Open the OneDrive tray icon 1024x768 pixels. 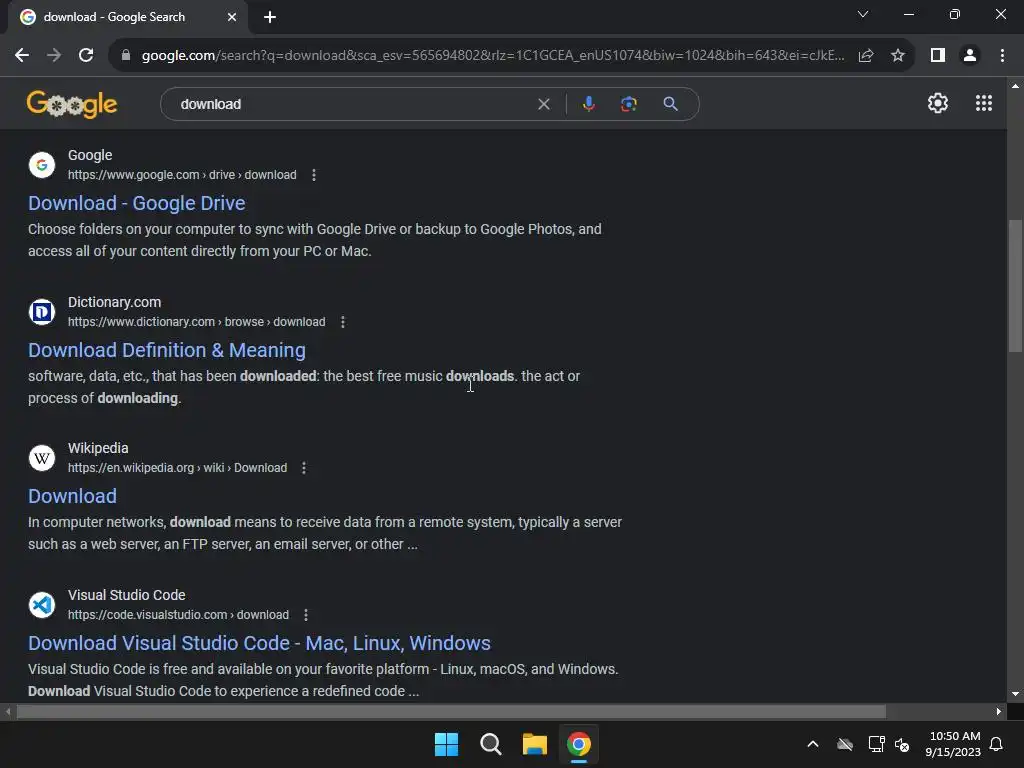pyautogui.click(x=845, y=744)
